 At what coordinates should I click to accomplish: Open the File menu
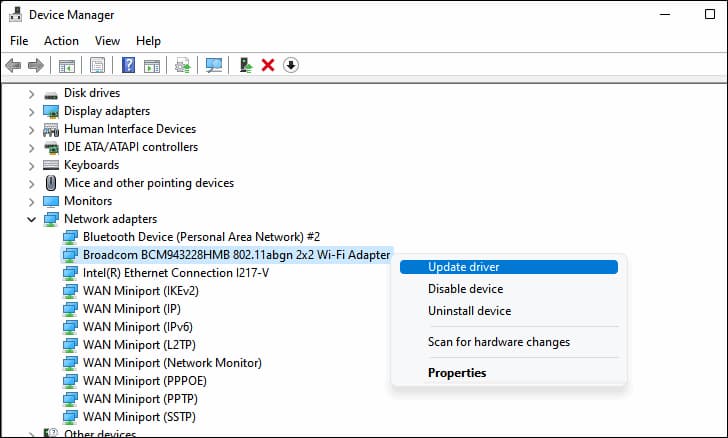(19, 41)
